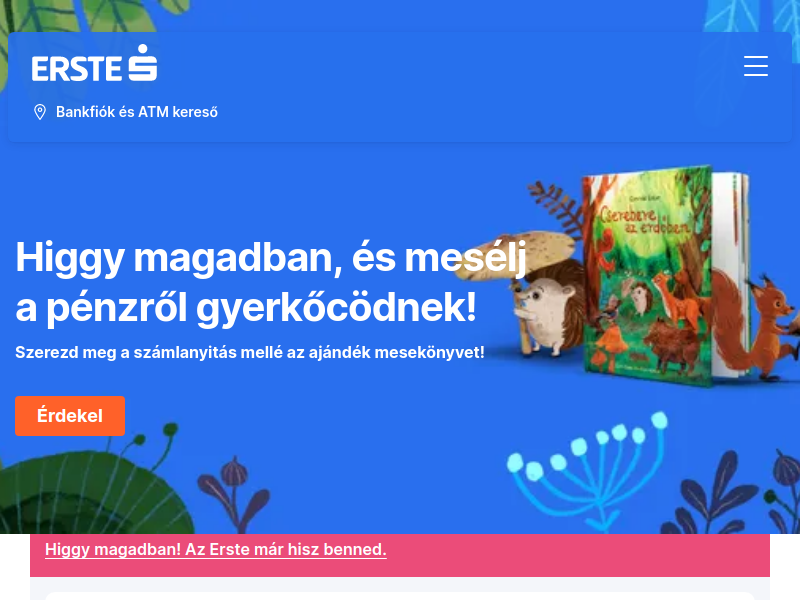Click headline 'Higgy magadban, és mesélj'

271,258
